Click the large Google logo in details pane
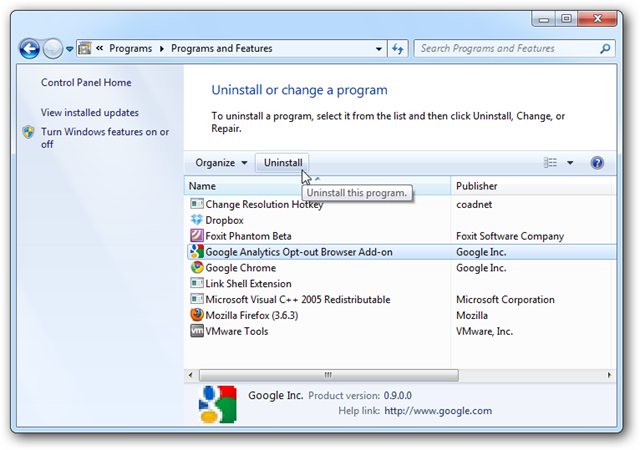This screenshot has width=640, height=450. (x=217, y=403)
